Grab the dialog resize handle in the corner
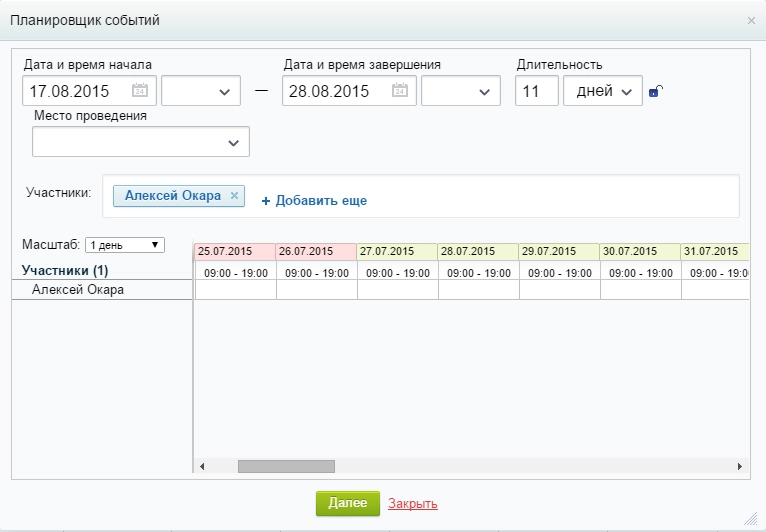766x532 pixels. tap(751, 518)
